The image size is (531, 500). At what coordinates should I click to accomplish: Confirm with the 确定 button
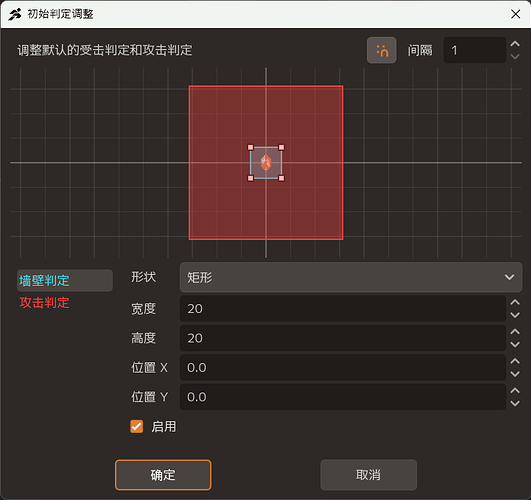[163, 475]
